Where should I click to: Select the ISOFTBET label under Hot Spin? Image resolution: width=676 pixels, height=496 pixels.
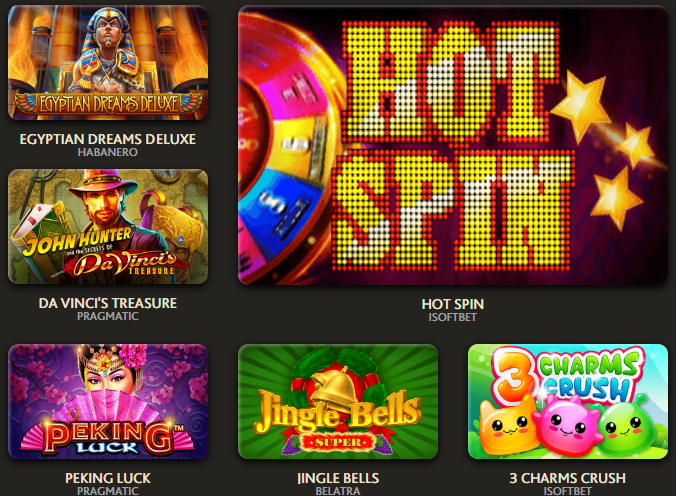[x=453, y=317]
